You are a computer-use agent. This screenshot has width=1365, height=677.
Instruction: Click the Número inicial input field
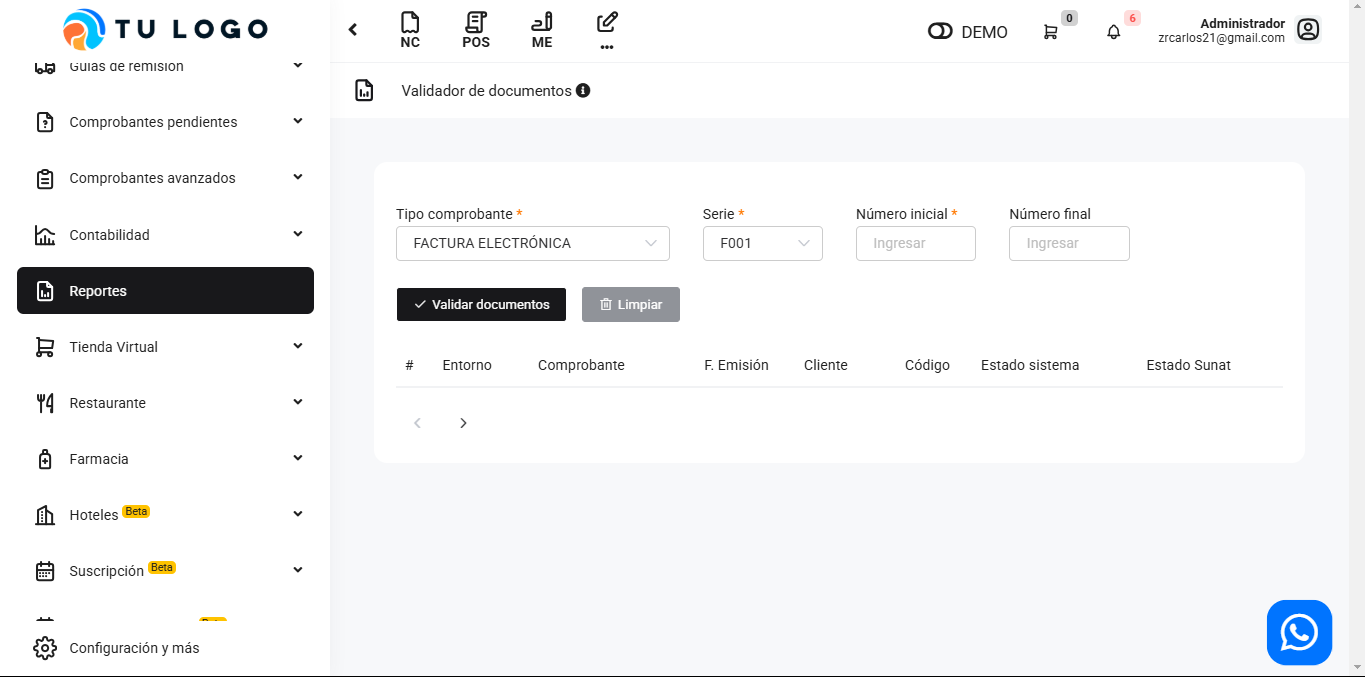[x=915, y=243]
